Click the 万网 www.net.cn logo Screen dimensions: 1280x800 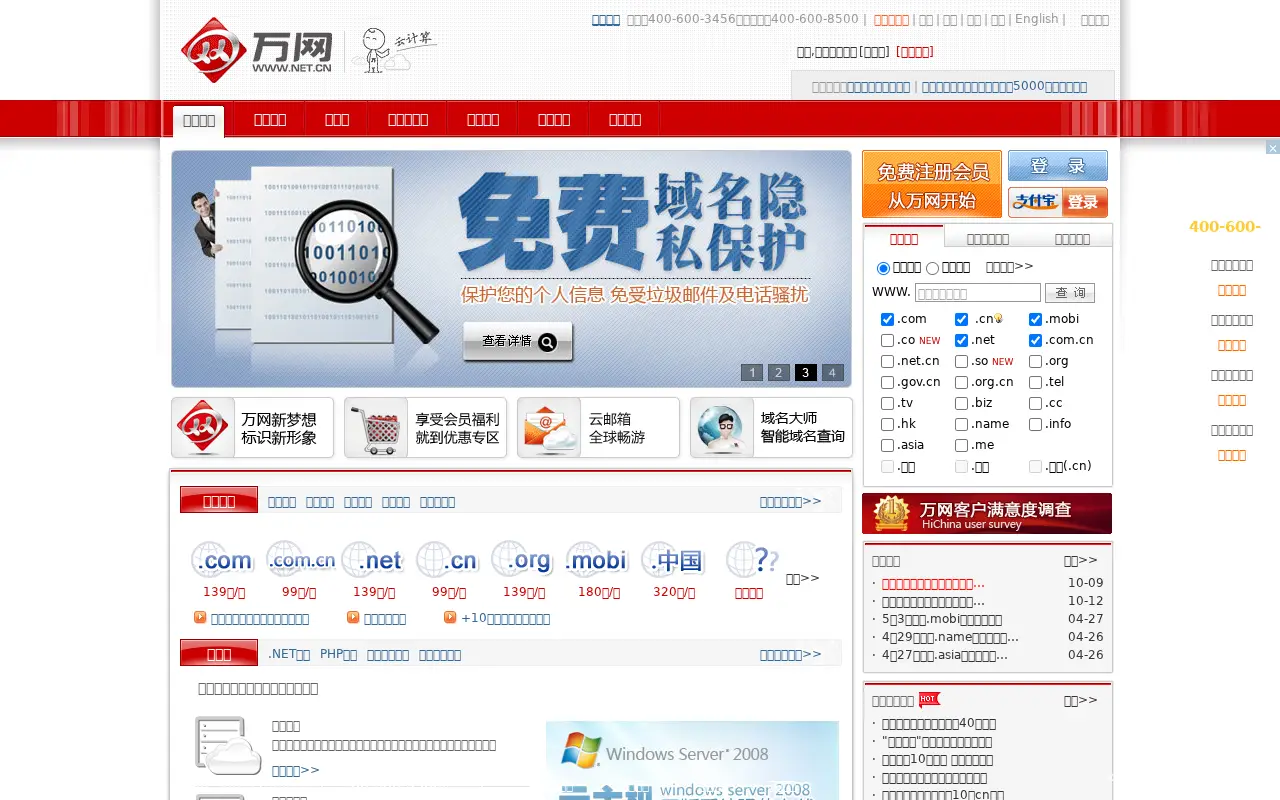click(x=256, y=50)
